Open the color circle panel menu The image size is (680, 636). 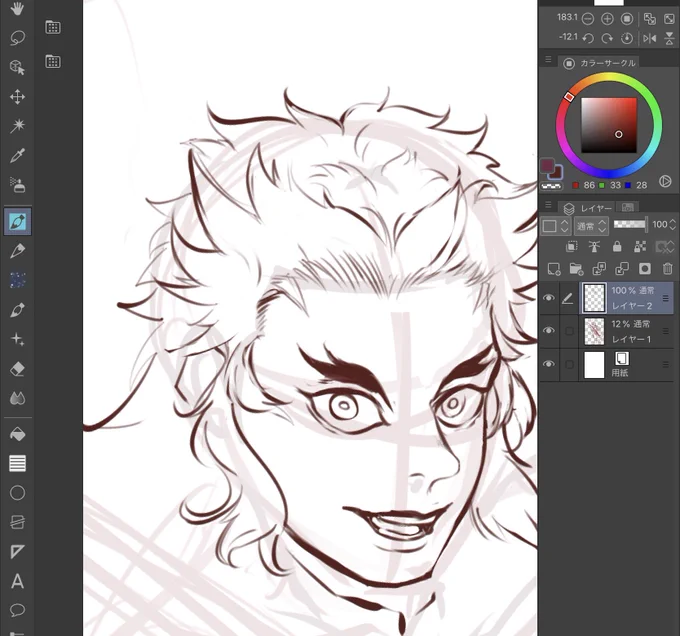click(x=548, y=59)
